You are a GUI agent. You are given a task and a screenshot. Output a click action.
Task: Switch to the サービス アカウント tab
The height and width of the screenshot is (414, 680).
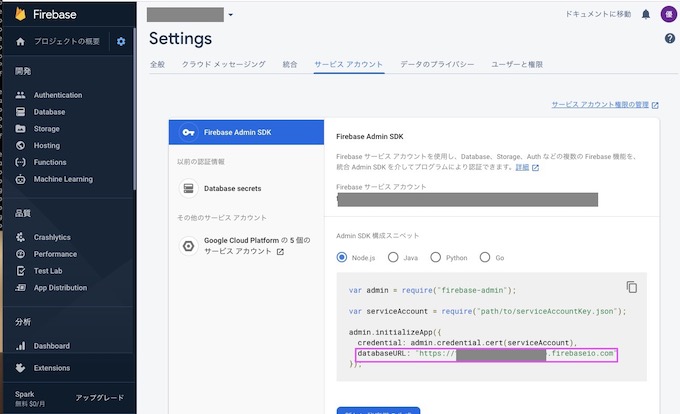coord(349,64)
